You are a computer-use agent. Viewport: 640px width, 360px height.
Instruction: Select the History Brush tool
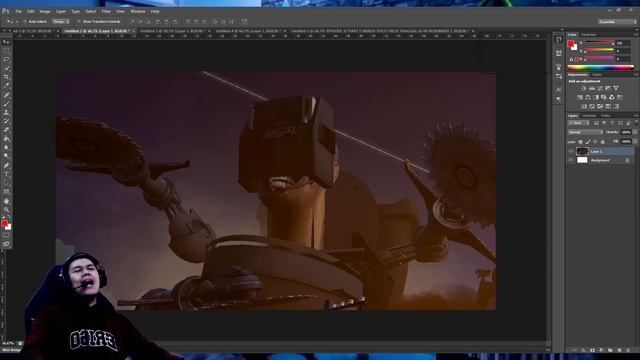pyautogui.click(x=6, y=121)
